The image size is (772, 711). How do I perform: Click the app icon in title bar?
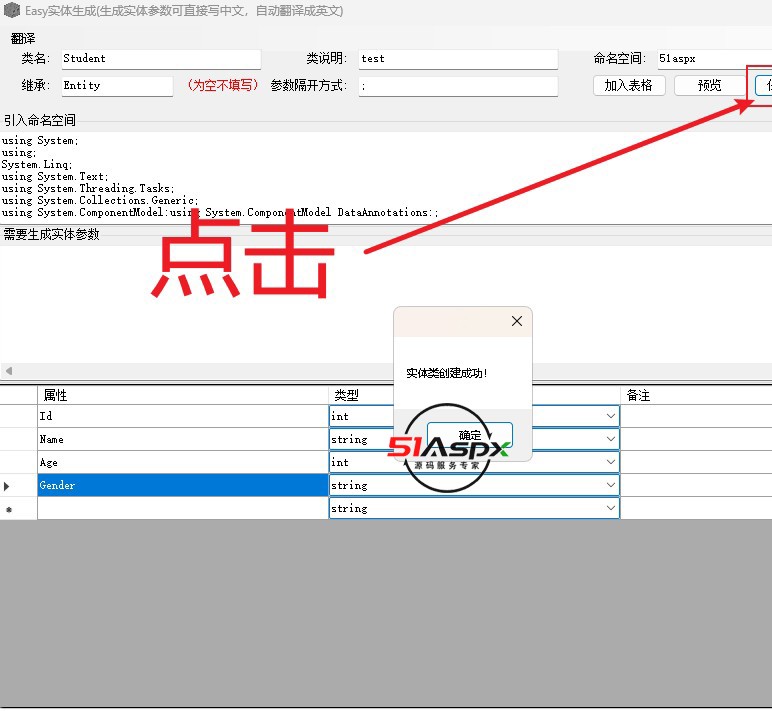[11, 11]
